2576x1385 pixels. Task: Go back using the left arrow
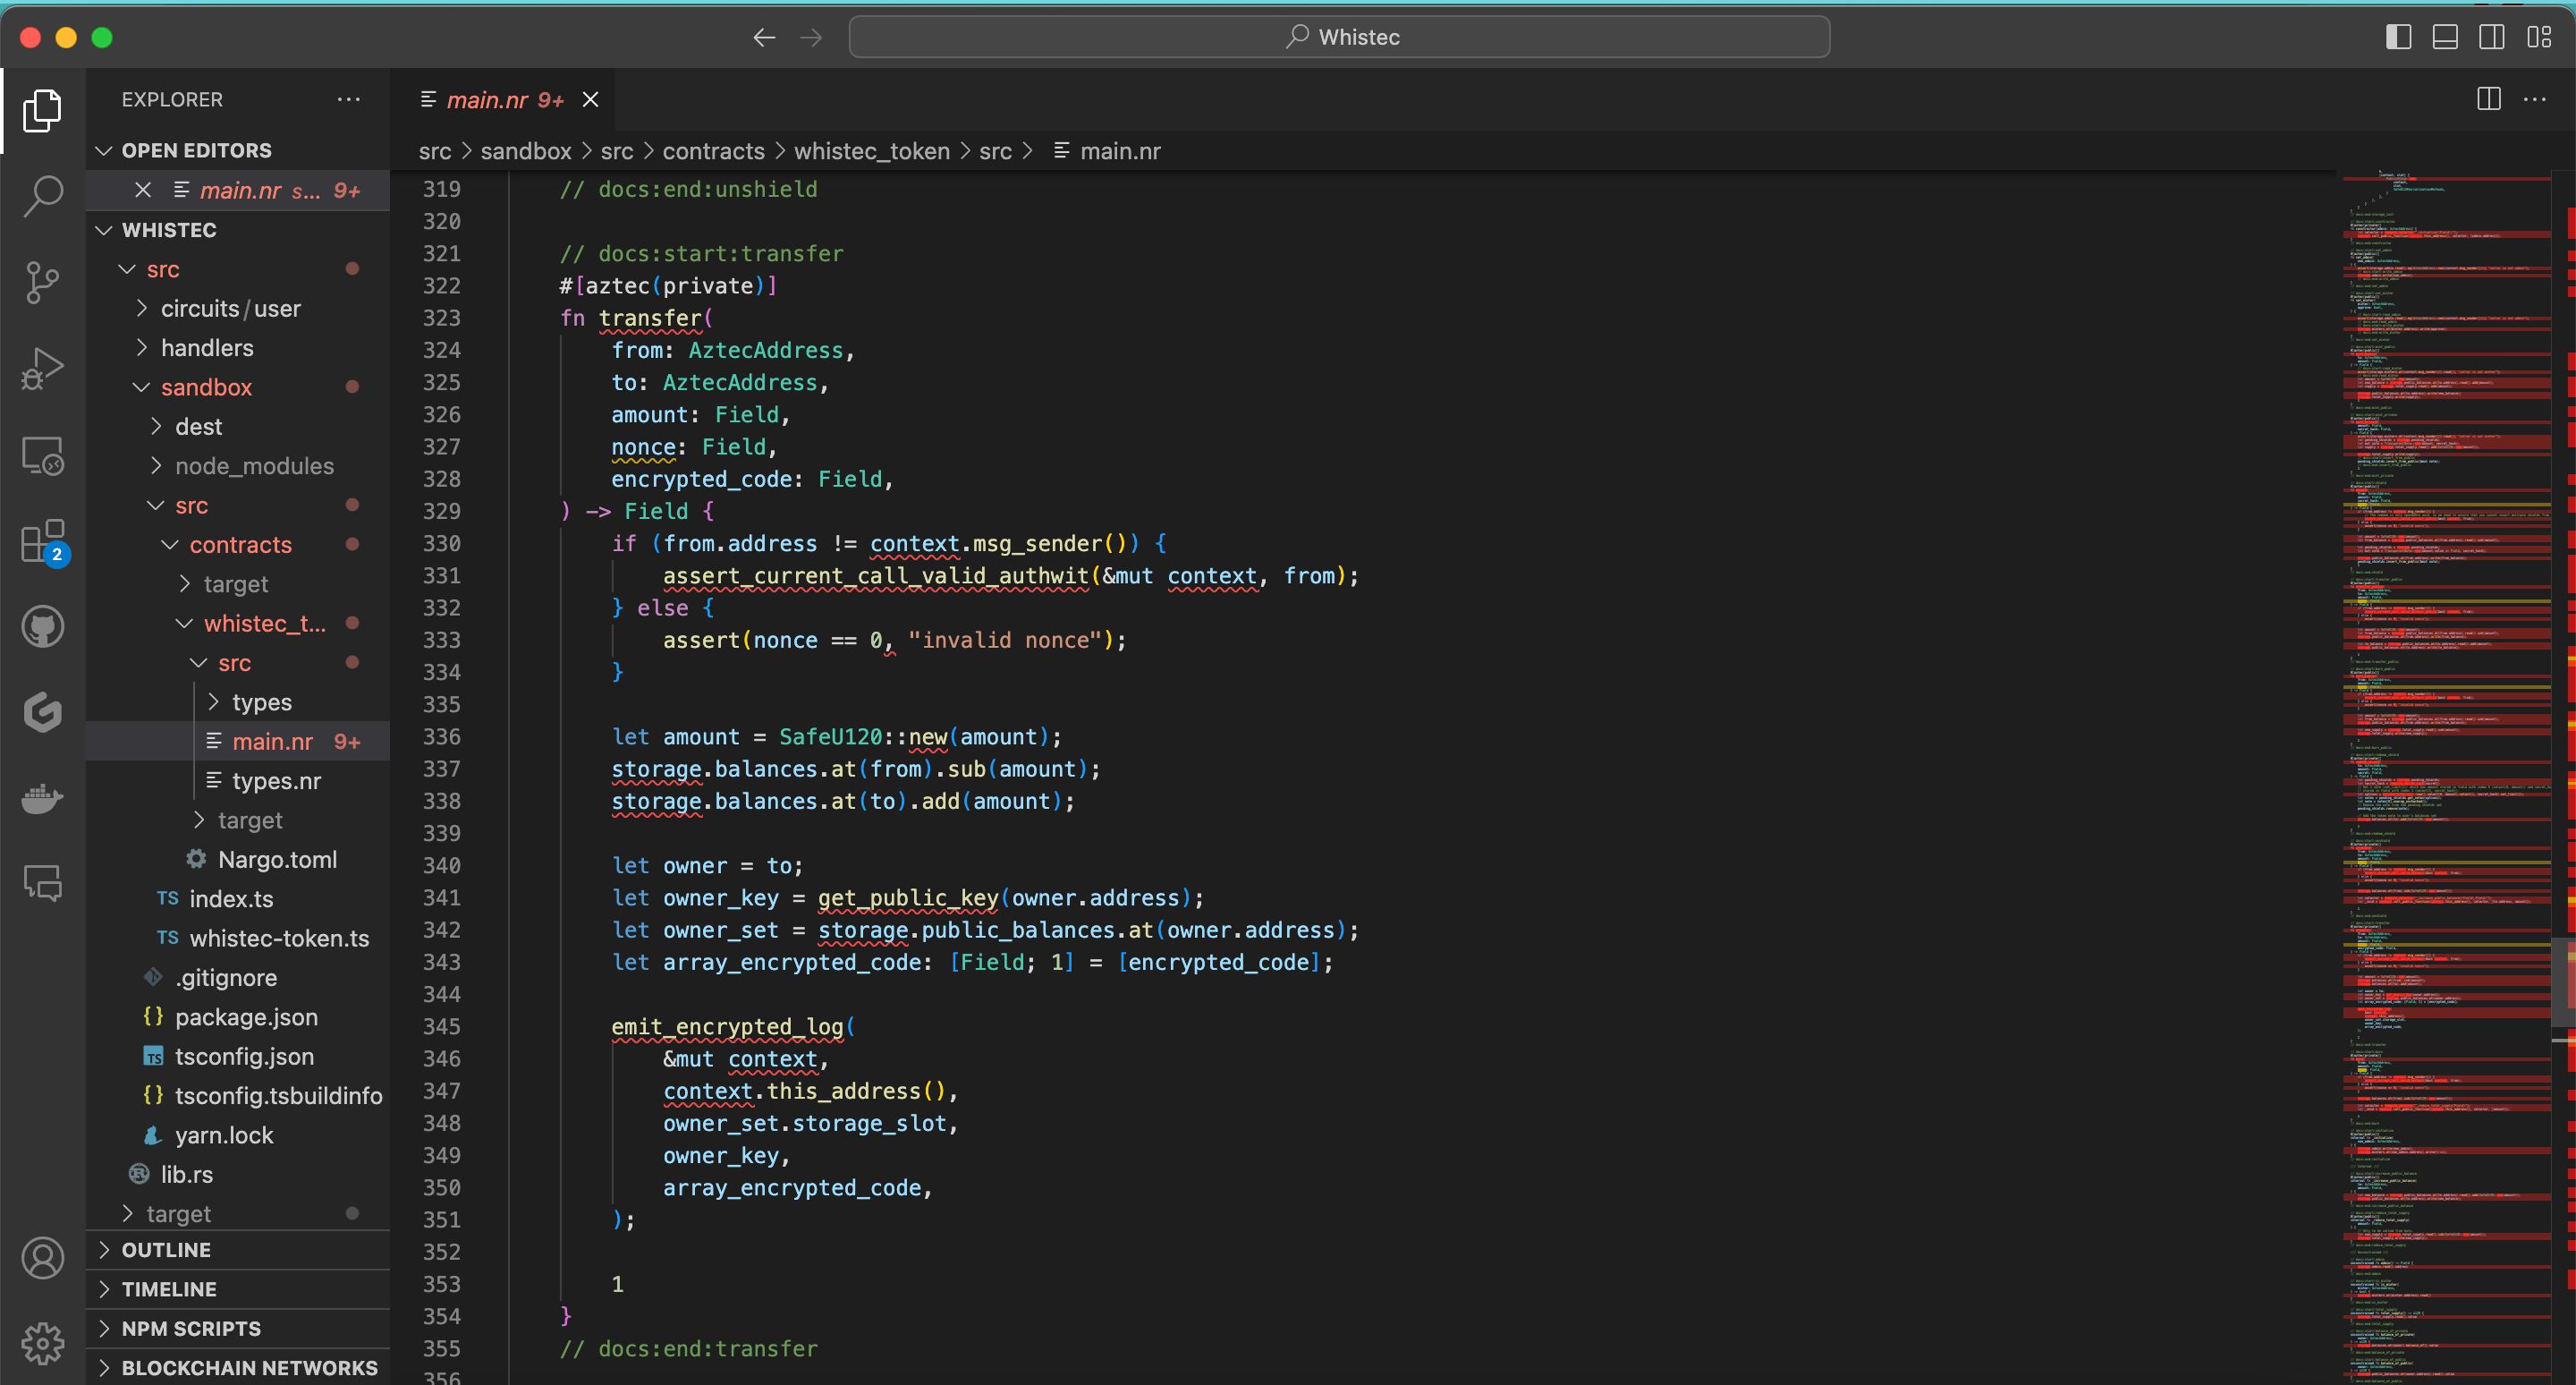pyautogui.click(x=764, y=37)
